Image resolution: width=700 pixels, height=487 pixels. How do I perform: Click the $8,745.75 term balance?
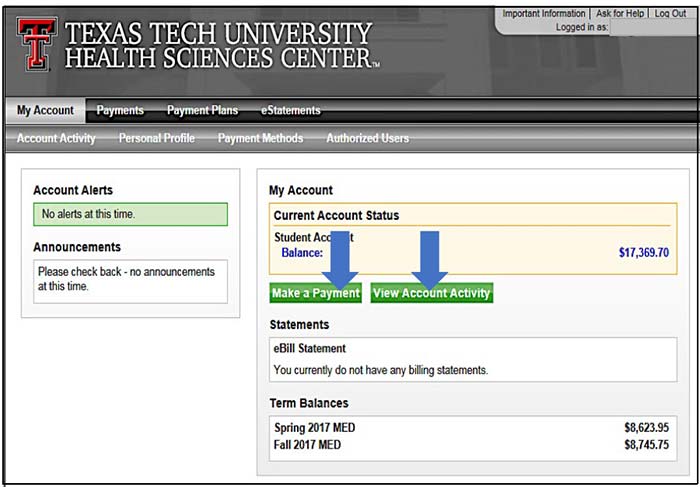[x=646, y=445]
